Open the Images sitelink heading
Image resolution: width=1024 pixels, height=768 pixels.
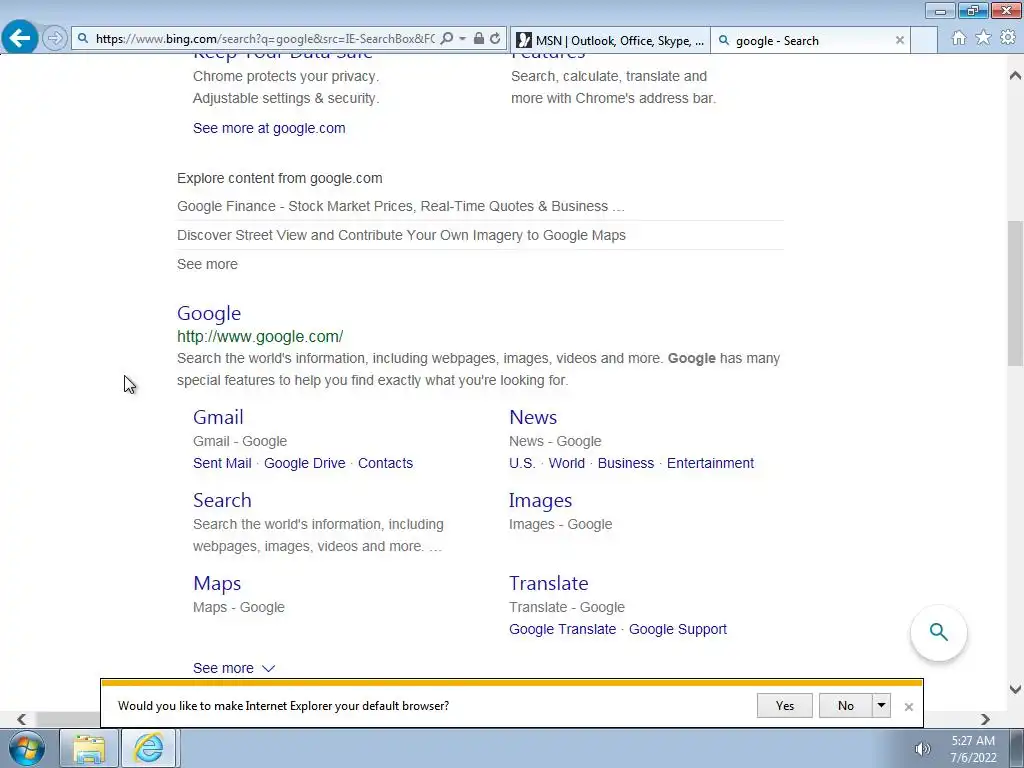point(540,500)
